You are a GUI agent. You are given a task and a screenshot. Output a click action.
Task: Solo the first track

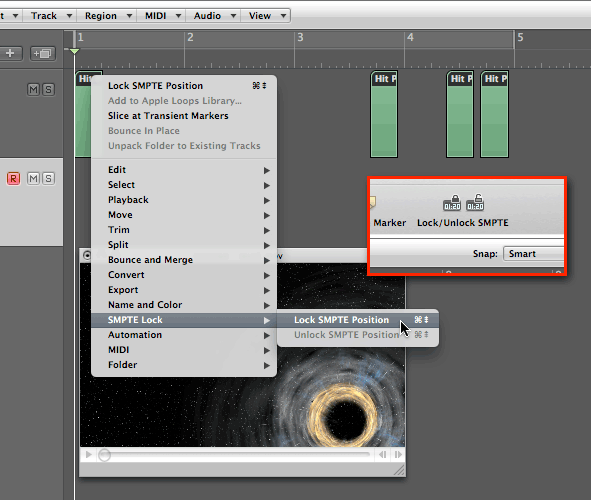click(x=48, y=90)
